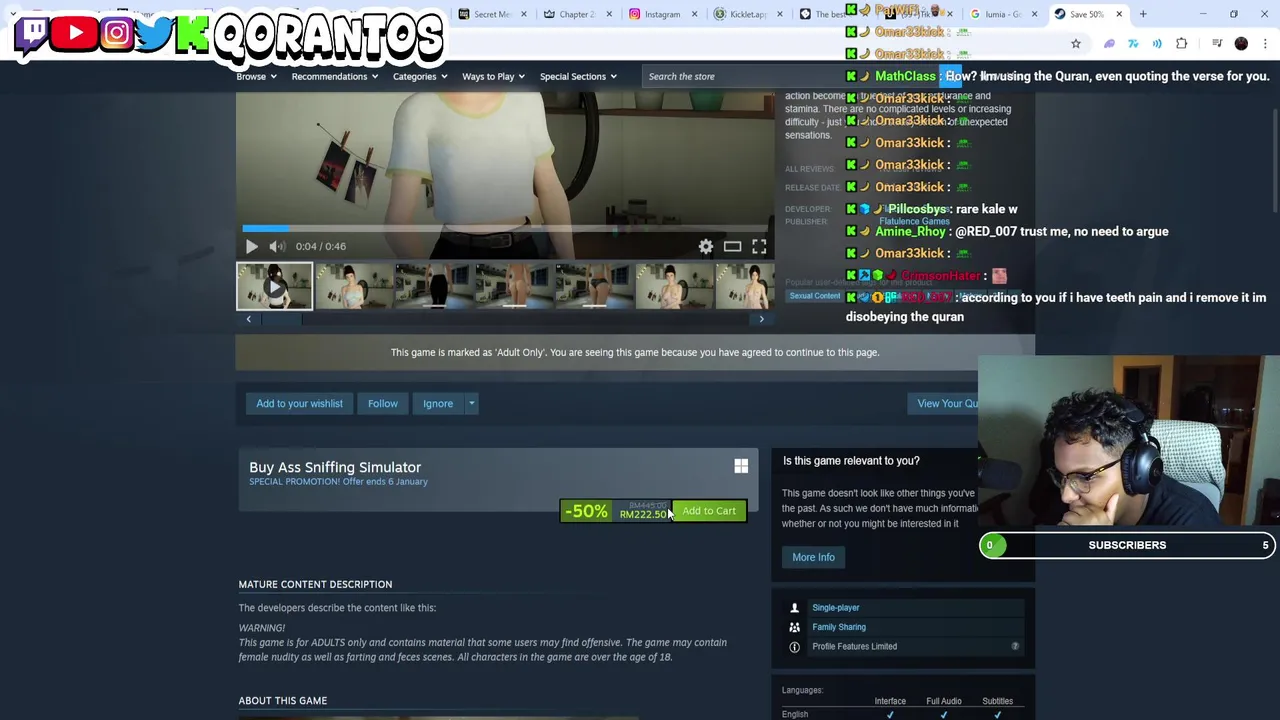Open the Chrome three-dot menu

(1265, 44)
